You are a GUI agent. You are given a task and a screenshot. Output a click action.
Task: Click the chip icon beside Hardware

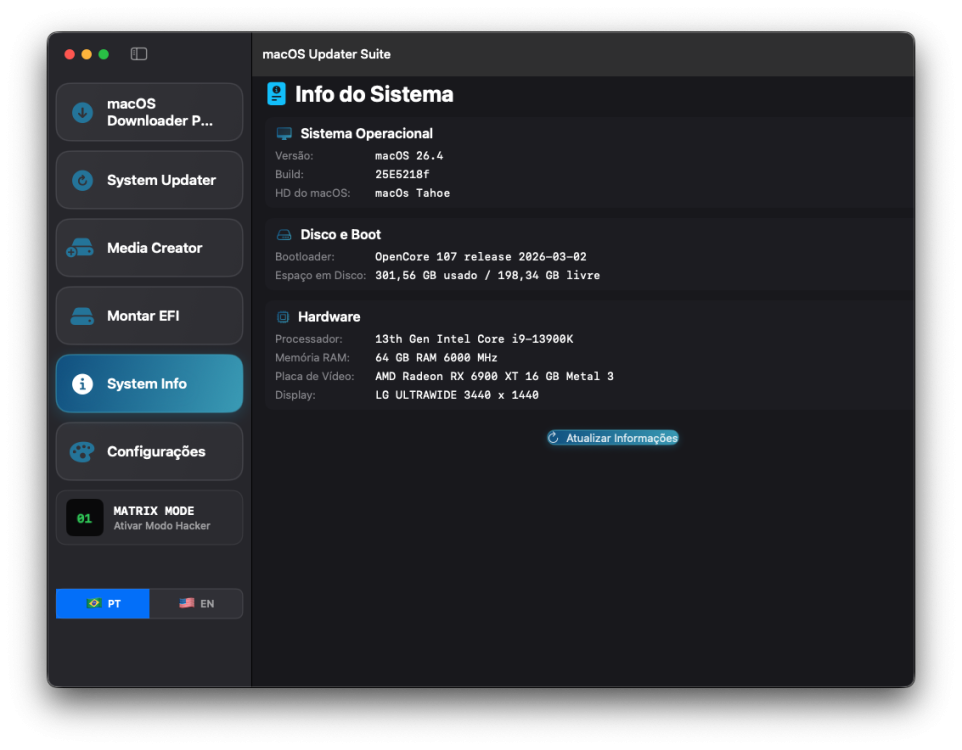click(283, 317)
